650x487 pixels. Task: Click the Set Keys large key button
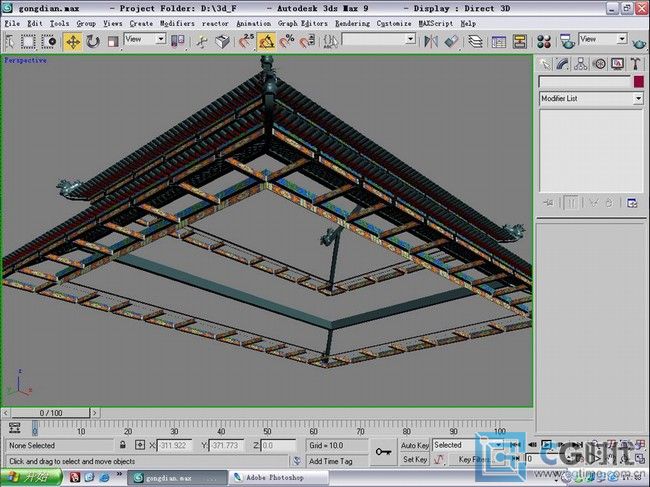coord(383,452)
